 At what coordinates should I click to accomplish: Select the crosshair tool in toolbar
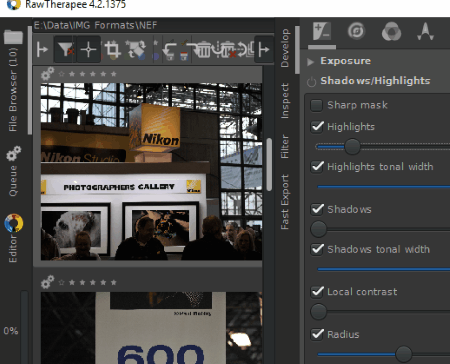[88, 50]
